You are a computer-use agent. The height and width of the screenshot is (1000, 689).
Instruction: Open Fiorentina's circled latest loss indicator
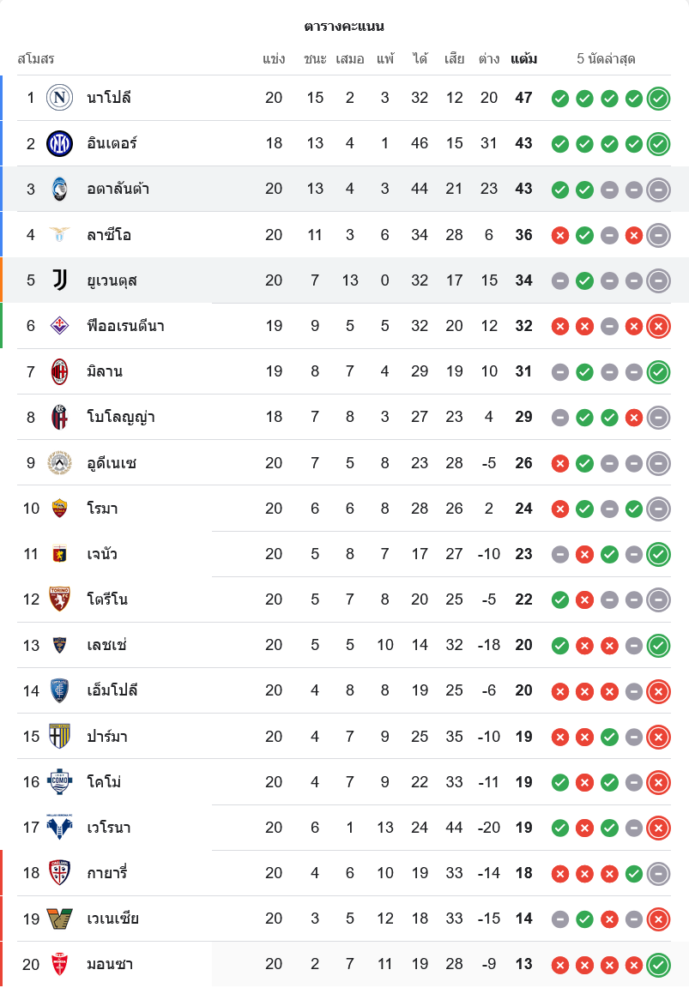tap(658, 326)
